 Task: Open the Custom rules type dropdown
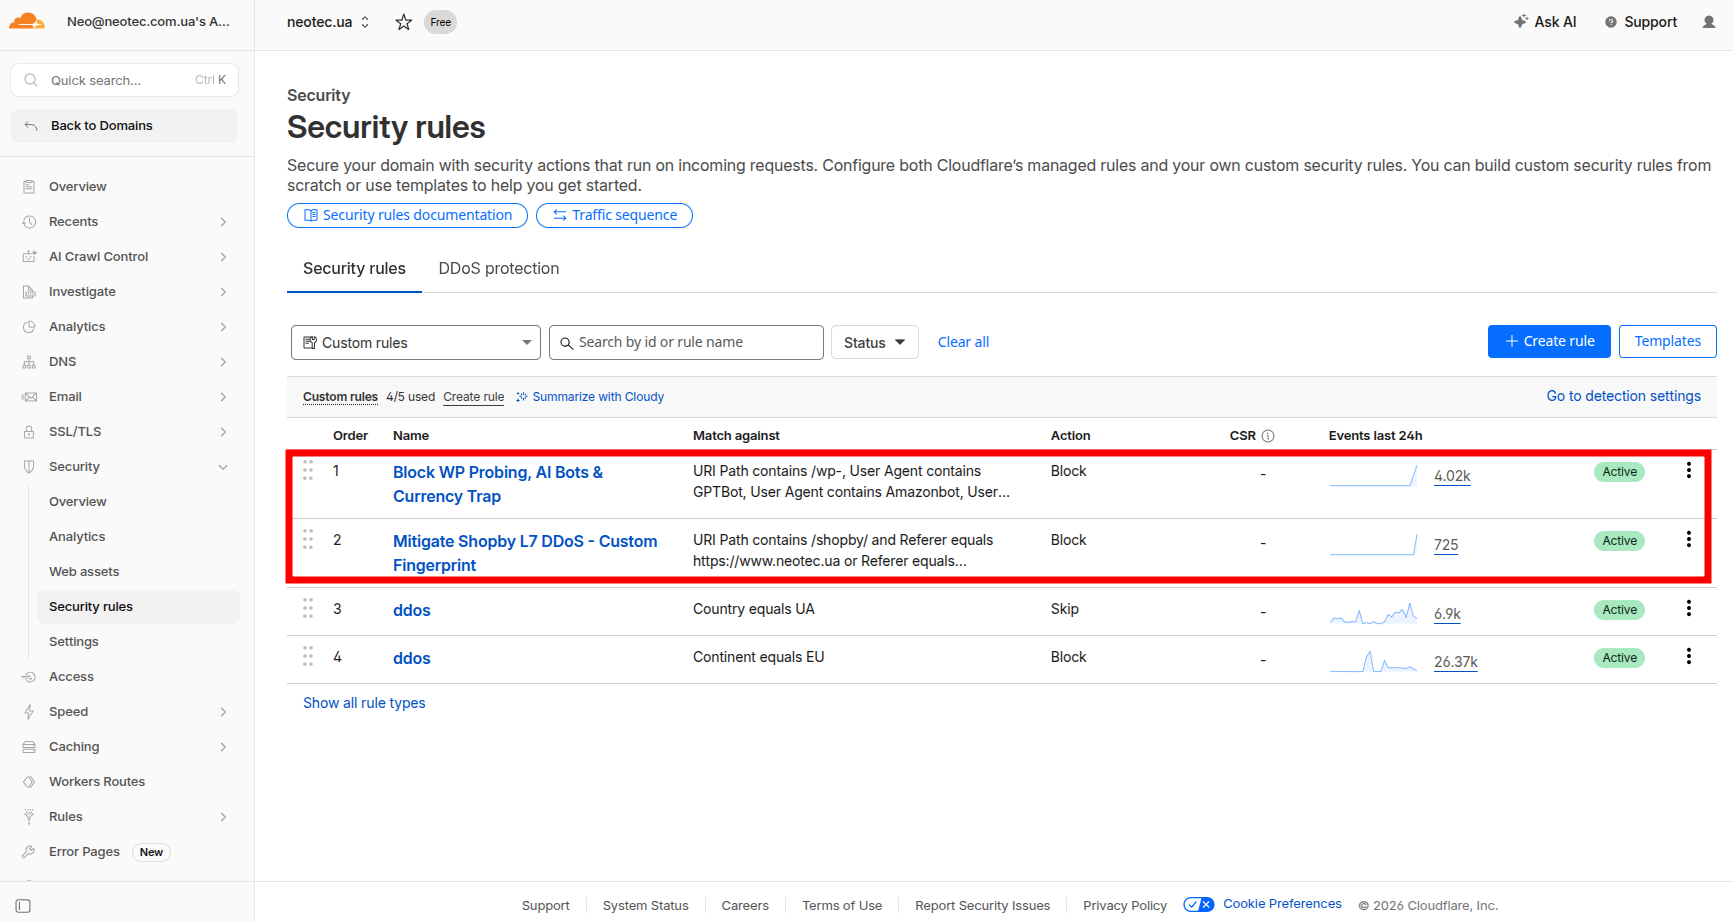click(x=416, y=342)
